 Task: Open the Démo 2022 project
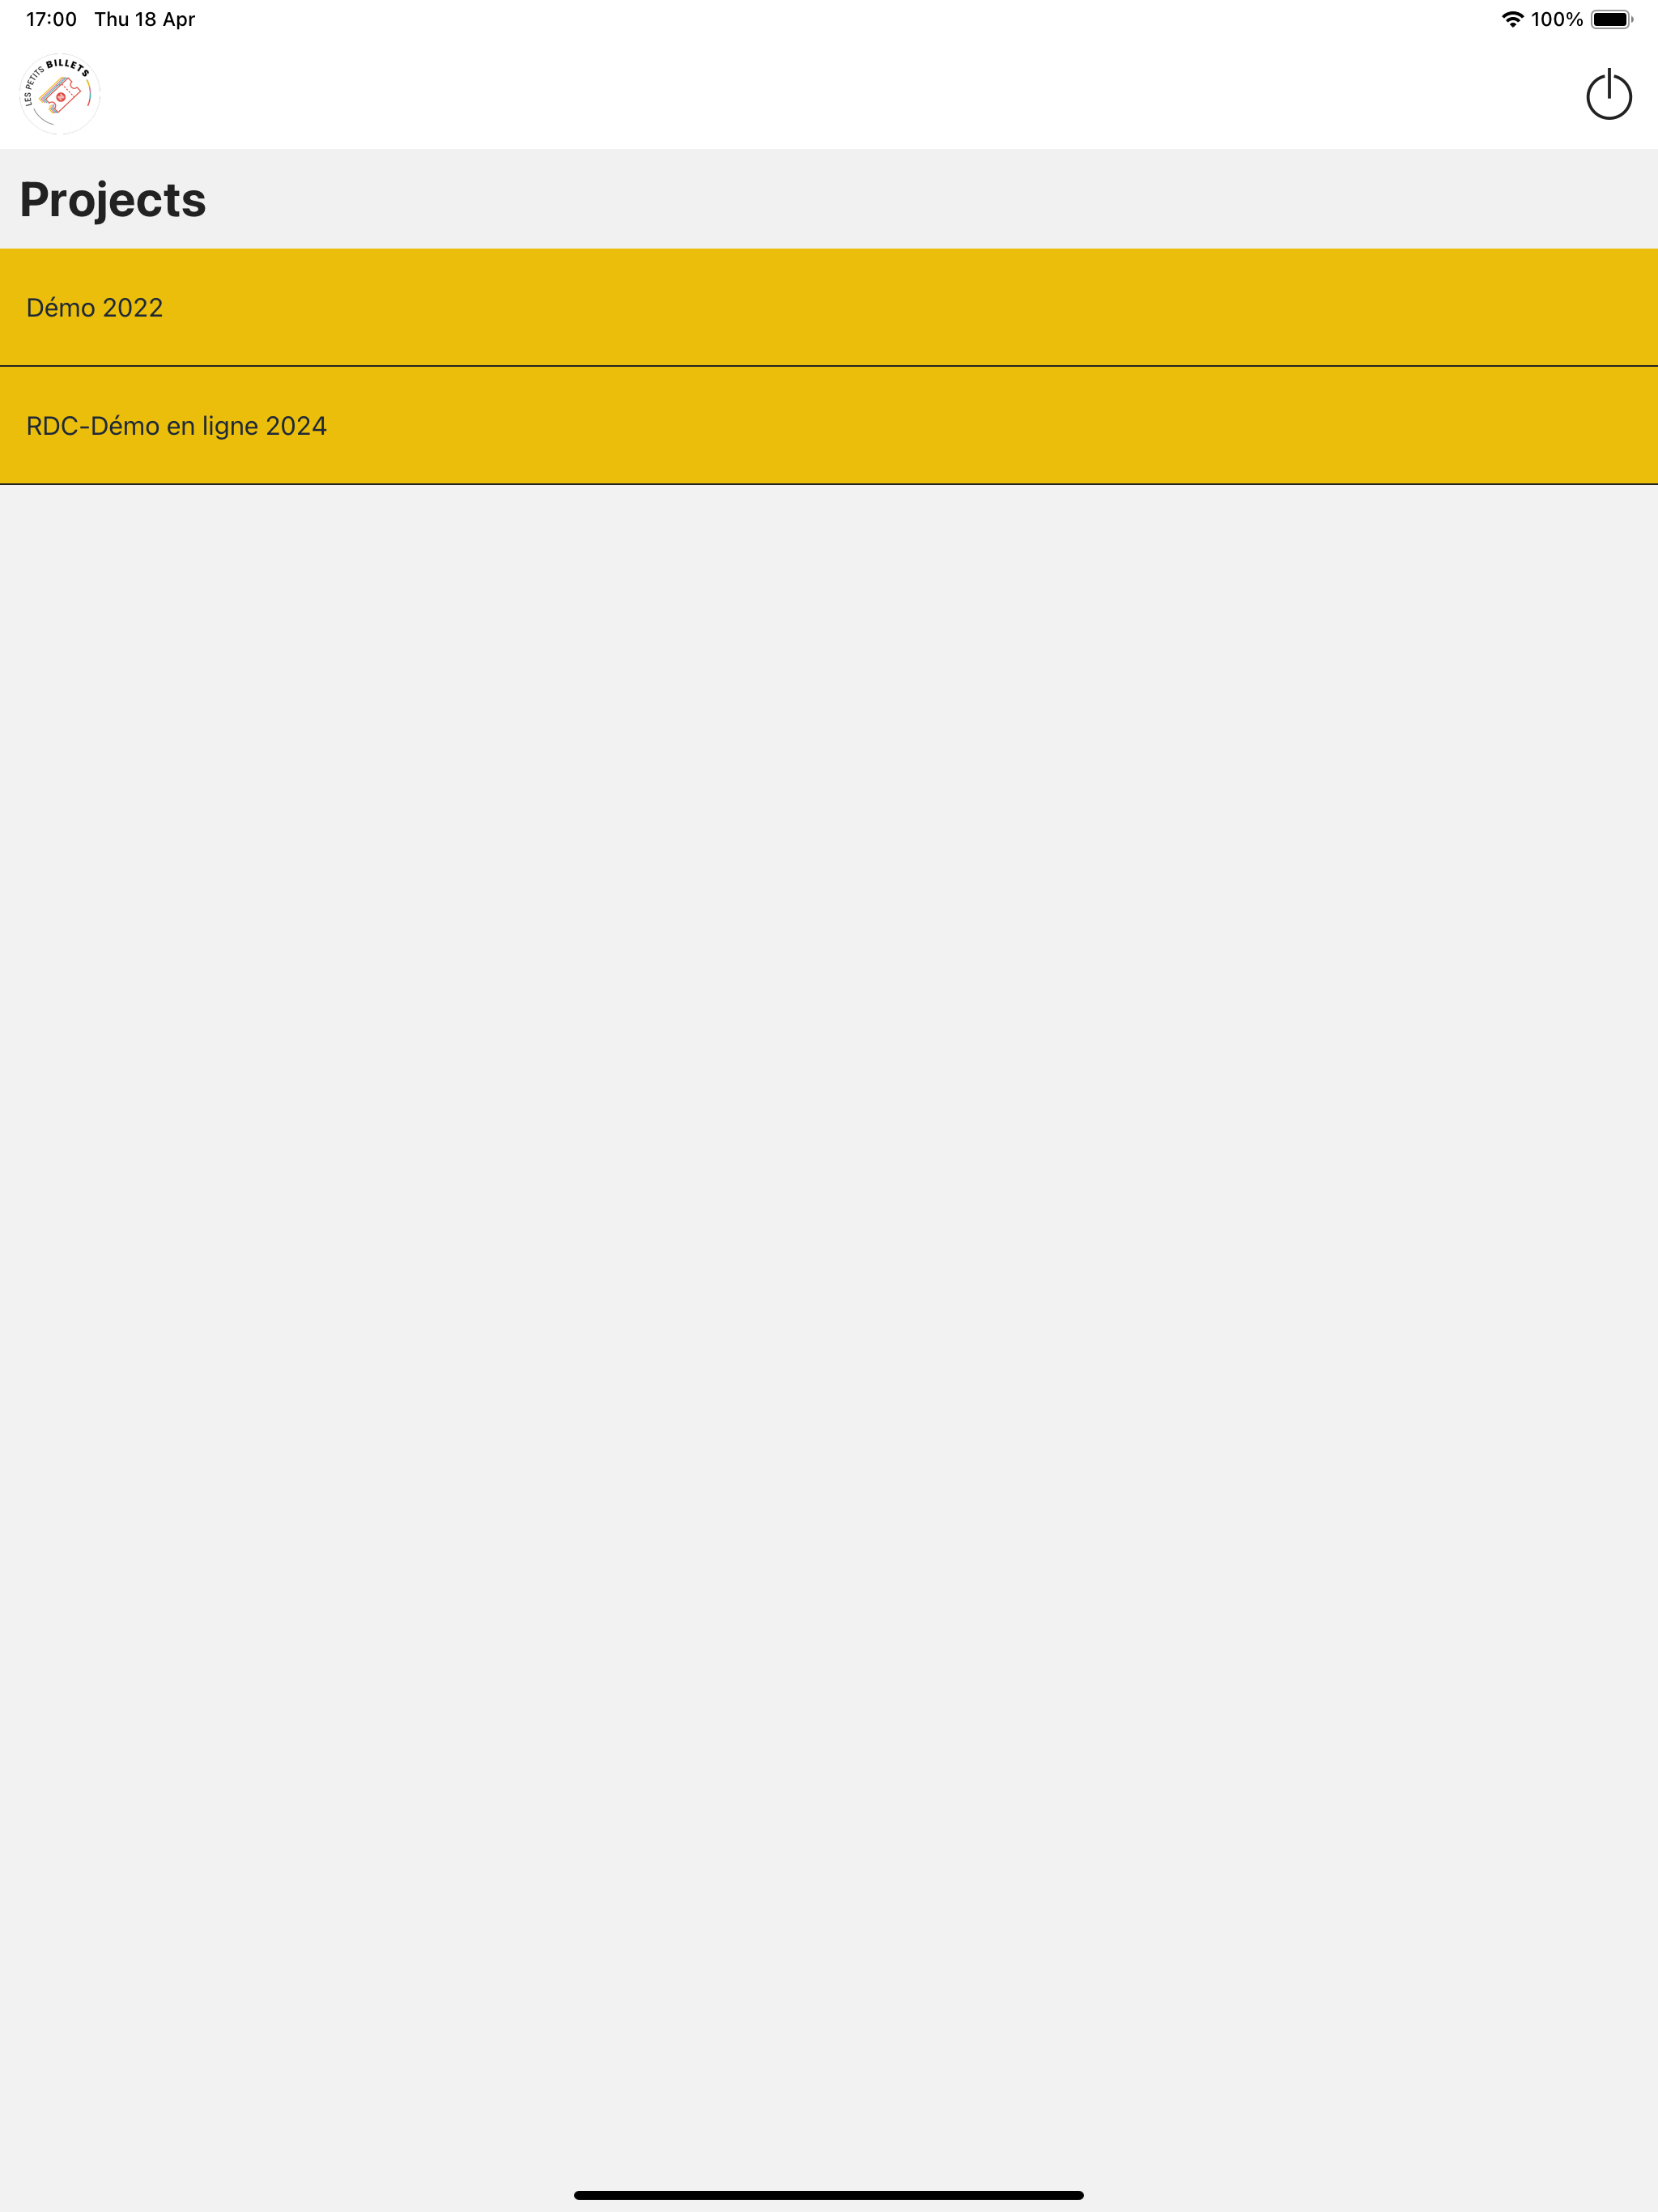(829, 307)
